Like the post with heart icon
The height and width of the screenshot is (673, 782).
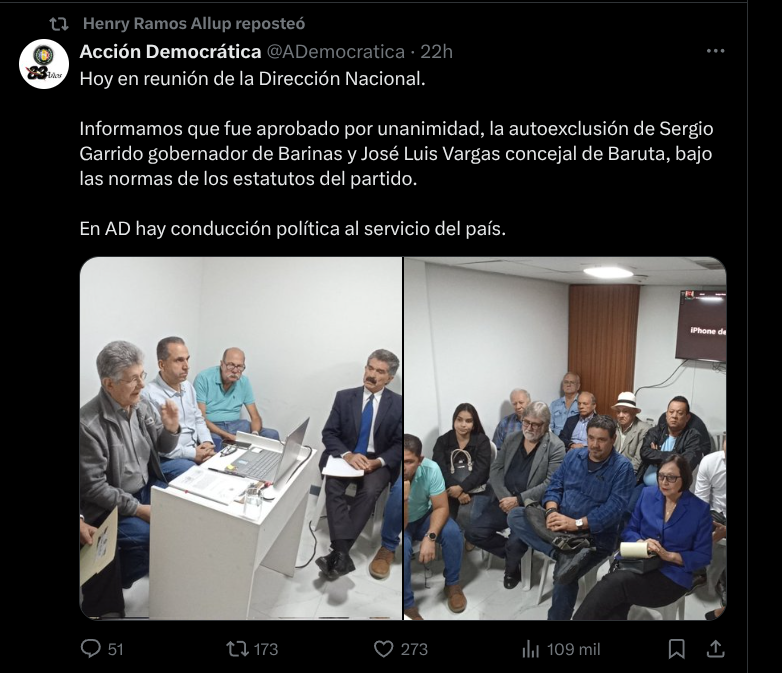click(384, 649)
